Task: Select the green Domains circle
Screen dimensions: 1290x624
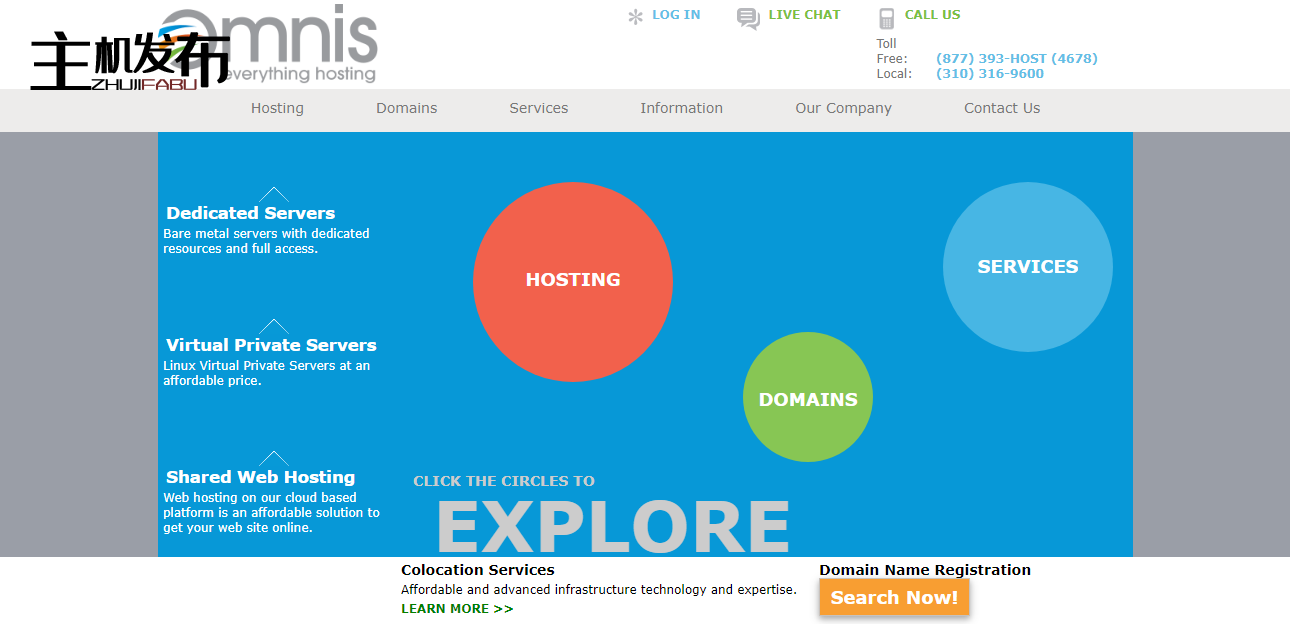Action: (808, 398)
